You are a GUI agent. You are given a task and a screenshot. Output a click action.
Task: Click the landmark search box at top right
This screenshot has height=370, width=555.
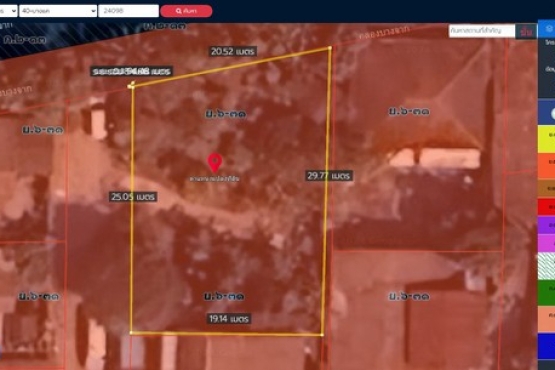[482, 31]
